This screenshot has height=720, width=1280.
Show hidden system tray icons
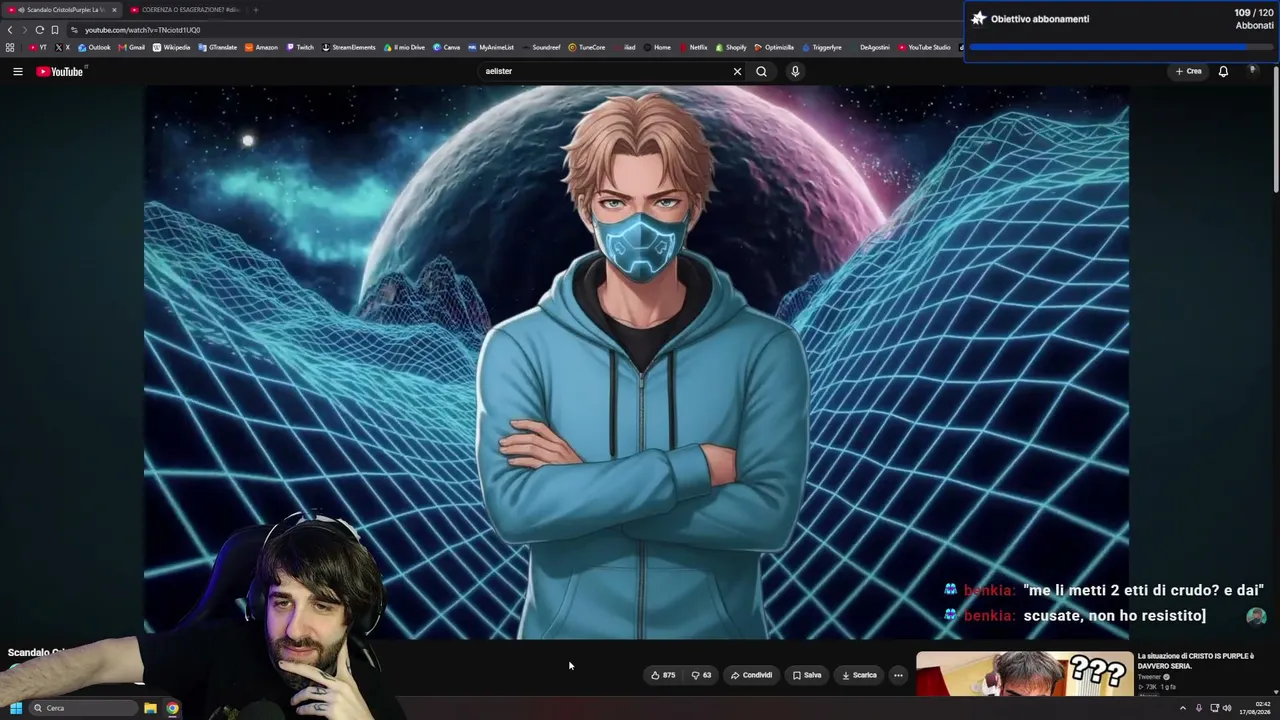point(1183,708)
